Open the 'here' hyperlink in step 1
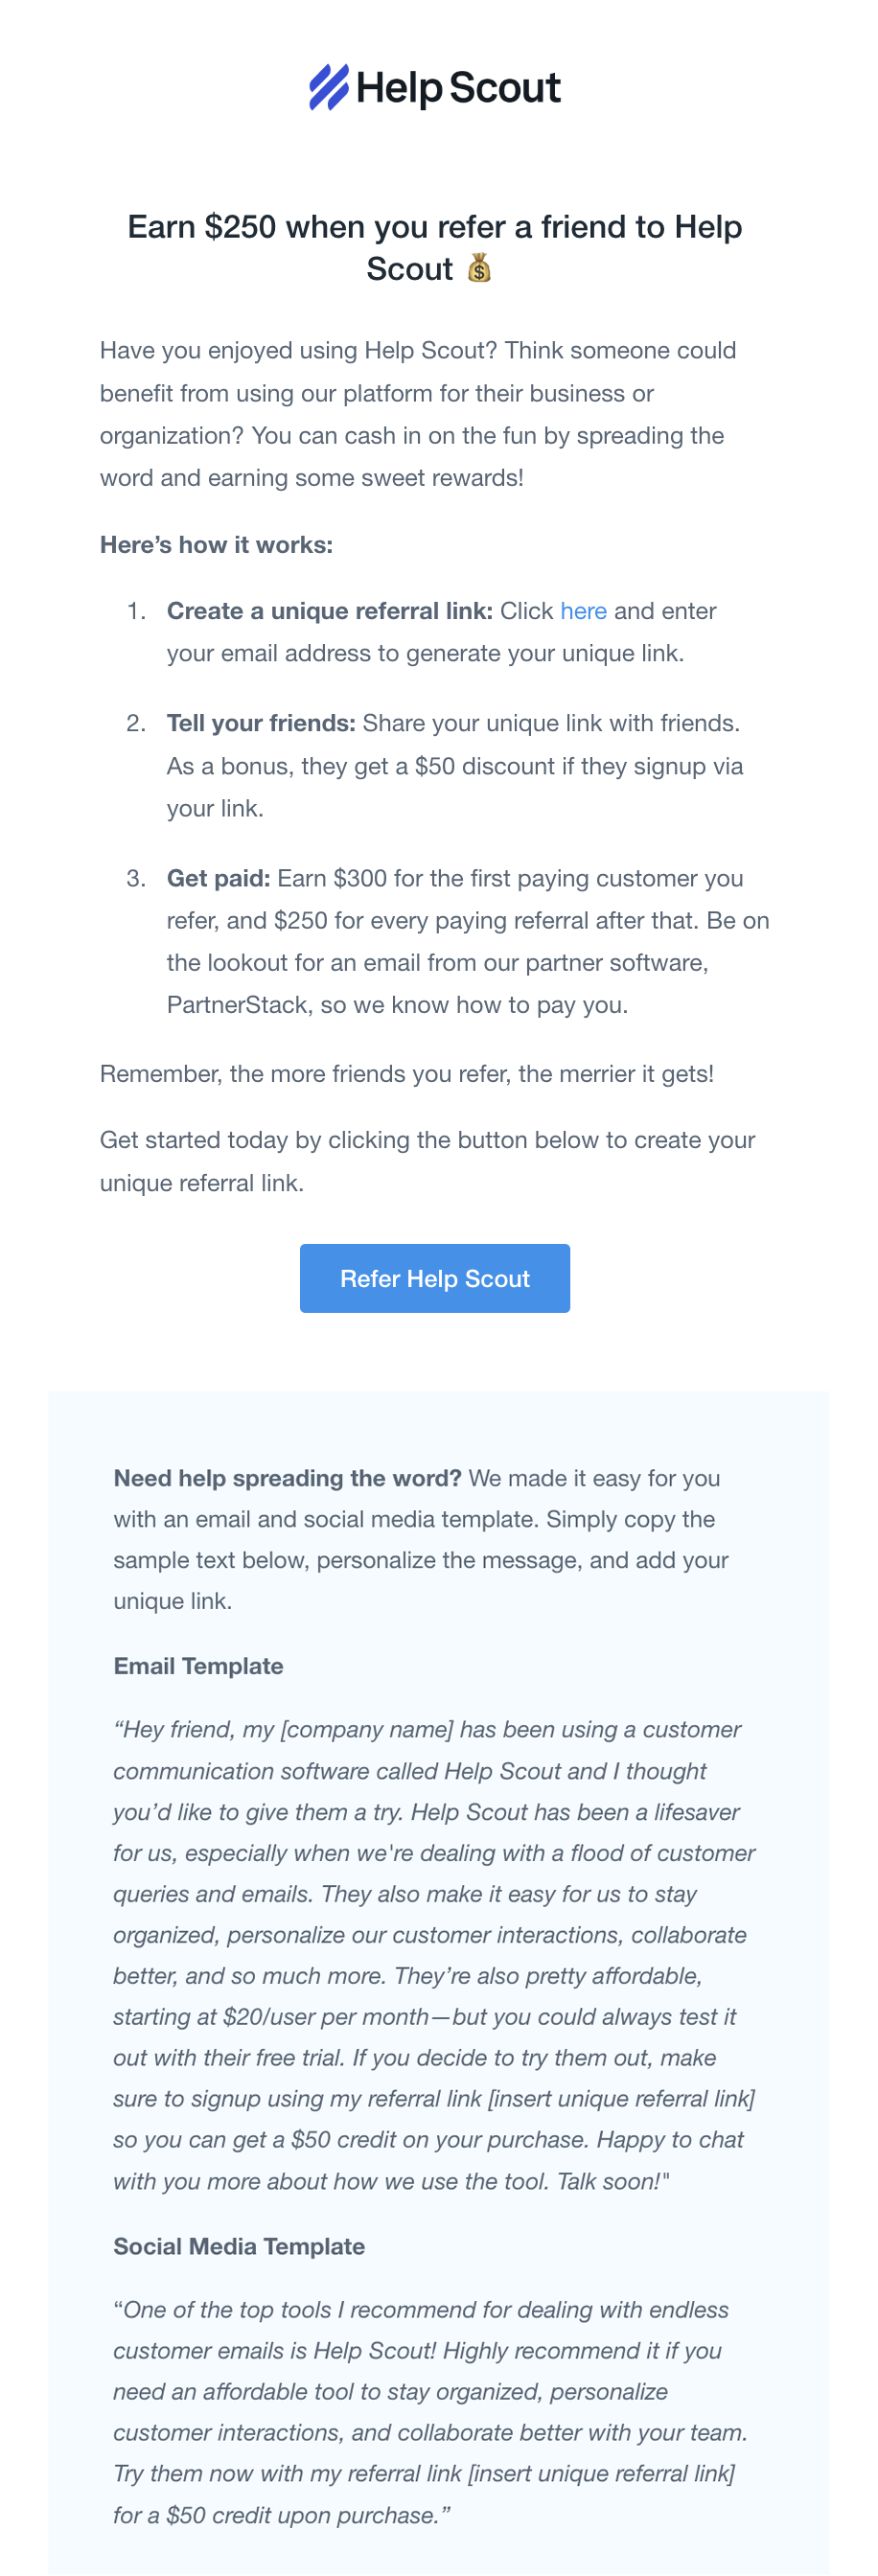878x2576 pixels. pyautogui.click(x=584, y=611)
